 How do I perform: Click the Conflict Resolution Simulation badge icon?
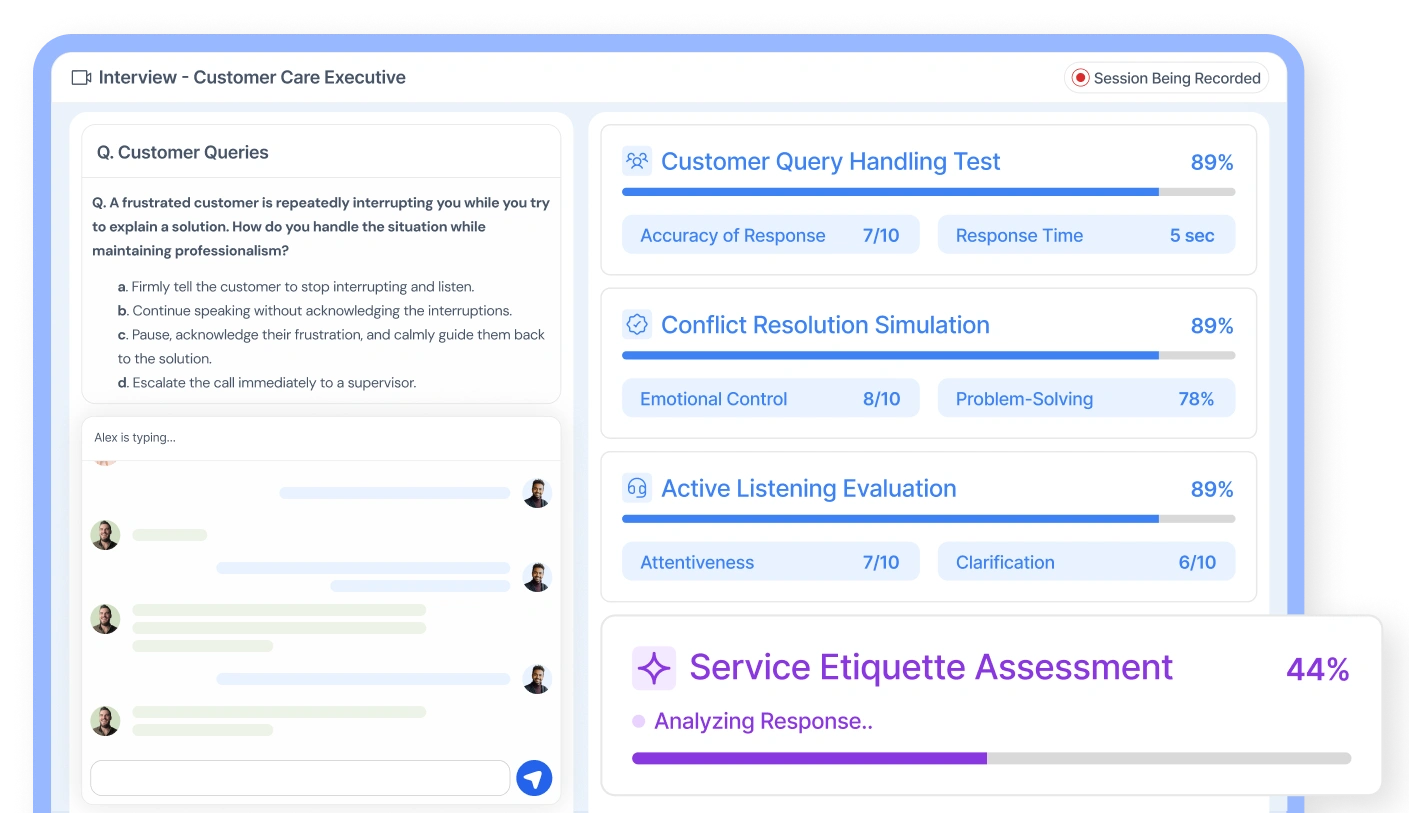[637, 325]
